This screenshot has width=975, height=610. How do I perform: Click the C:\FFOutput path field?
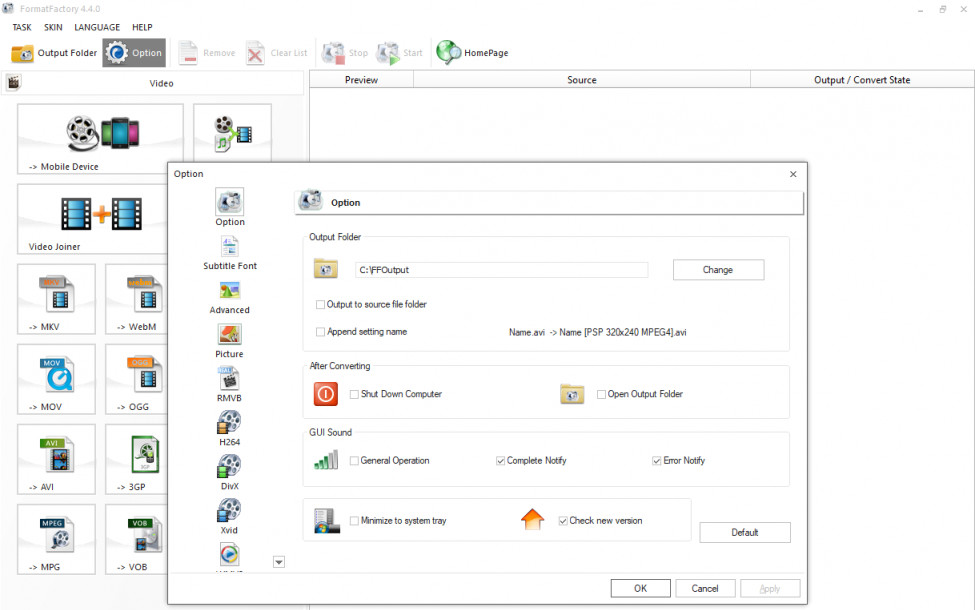pos(501,270)
